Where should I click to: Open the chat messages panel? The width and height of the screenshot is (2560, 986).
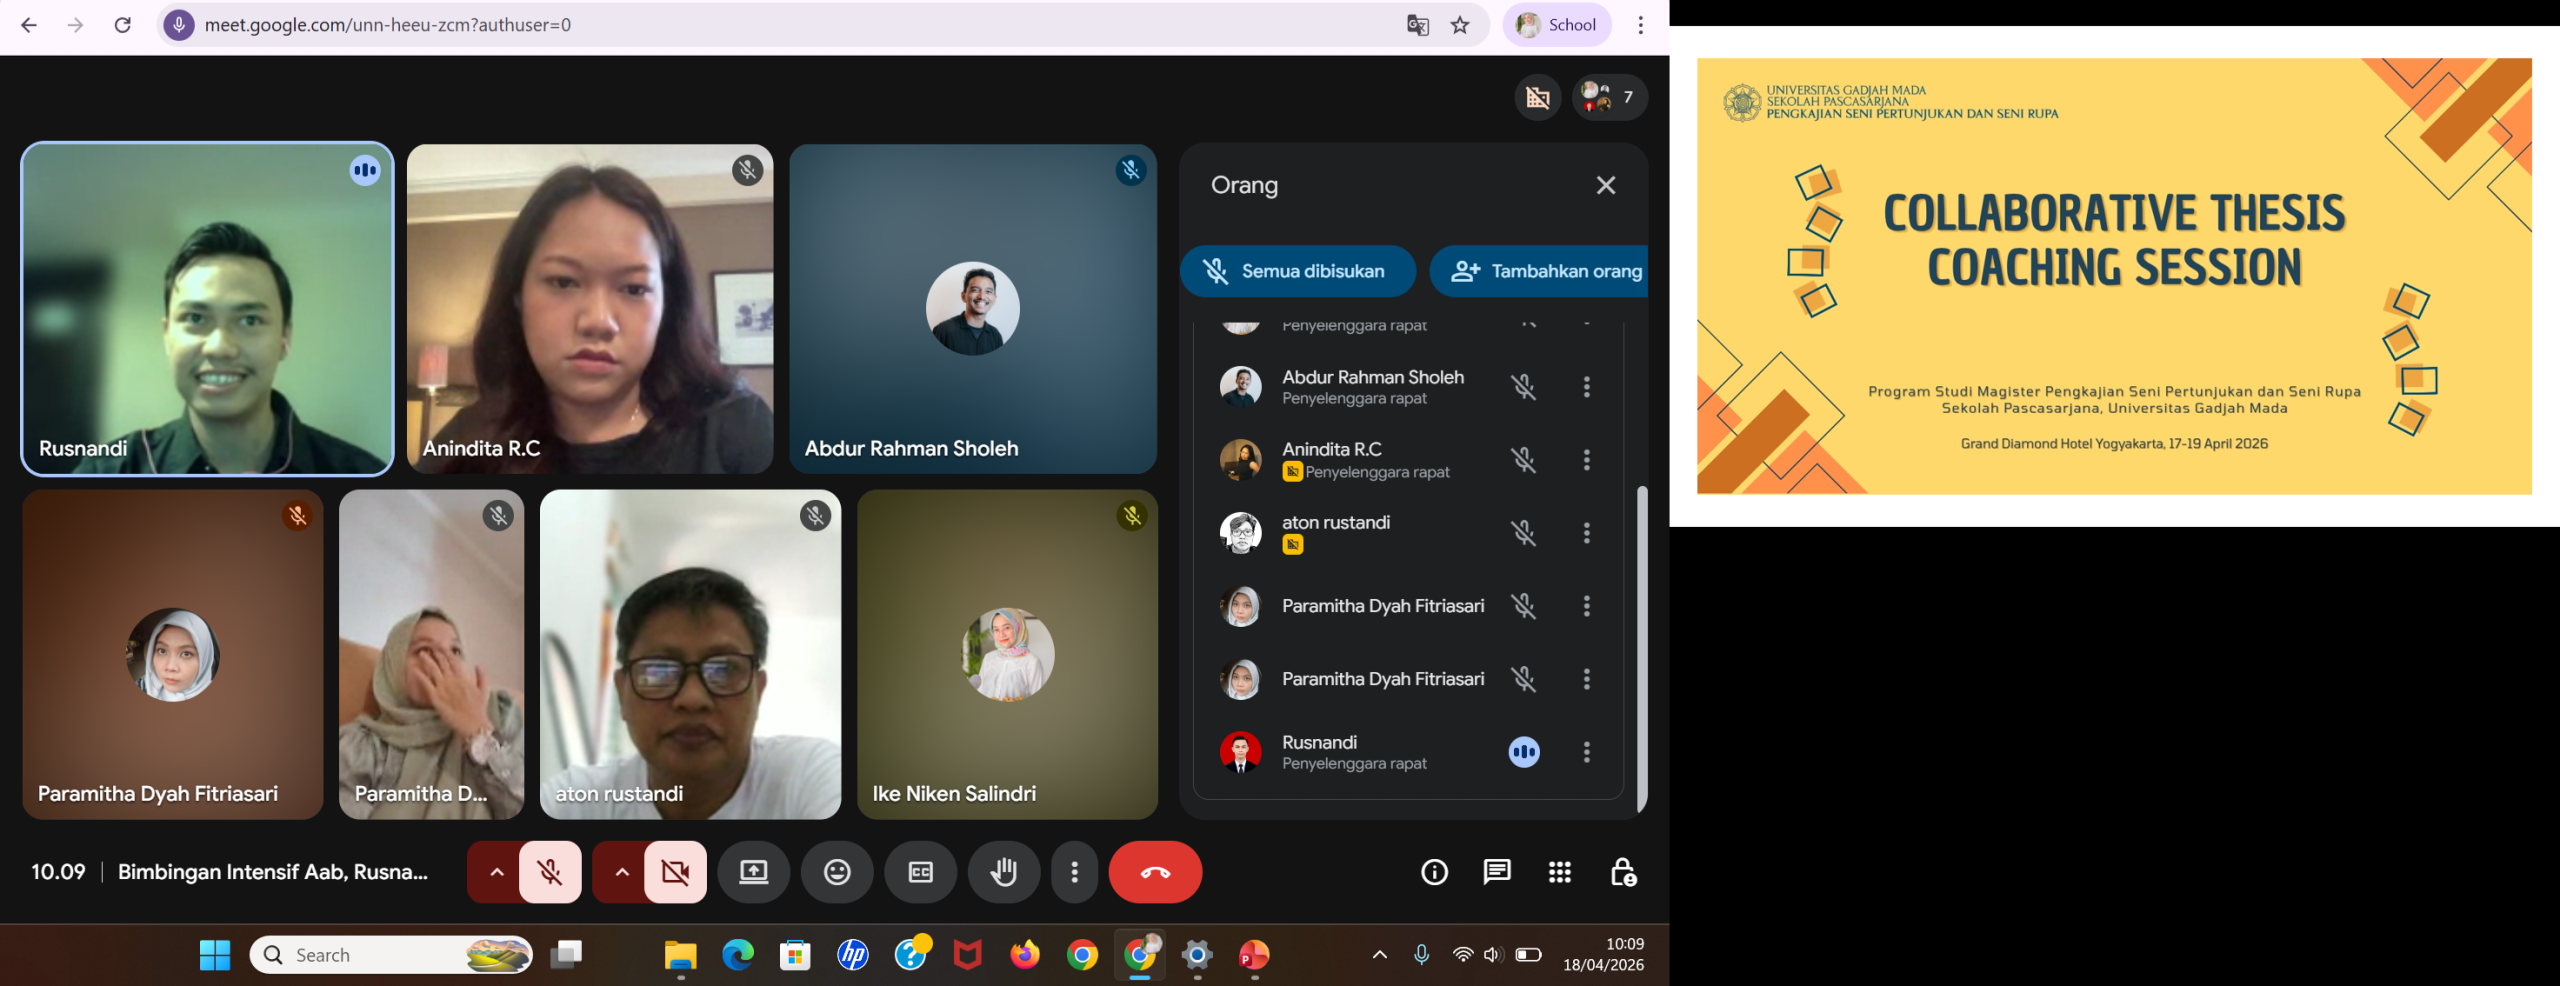pyautogui.click(x=1496, y=872)
